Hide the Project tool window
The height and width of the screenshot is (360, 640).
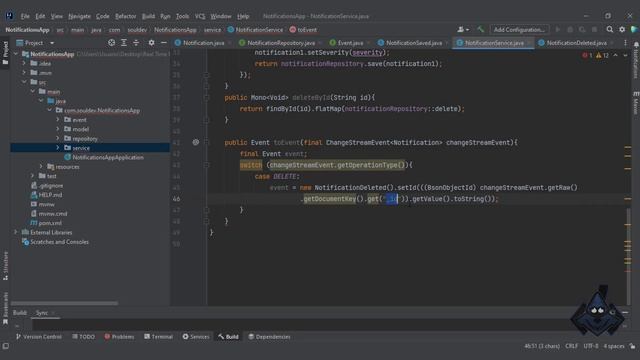pos(164,42)
